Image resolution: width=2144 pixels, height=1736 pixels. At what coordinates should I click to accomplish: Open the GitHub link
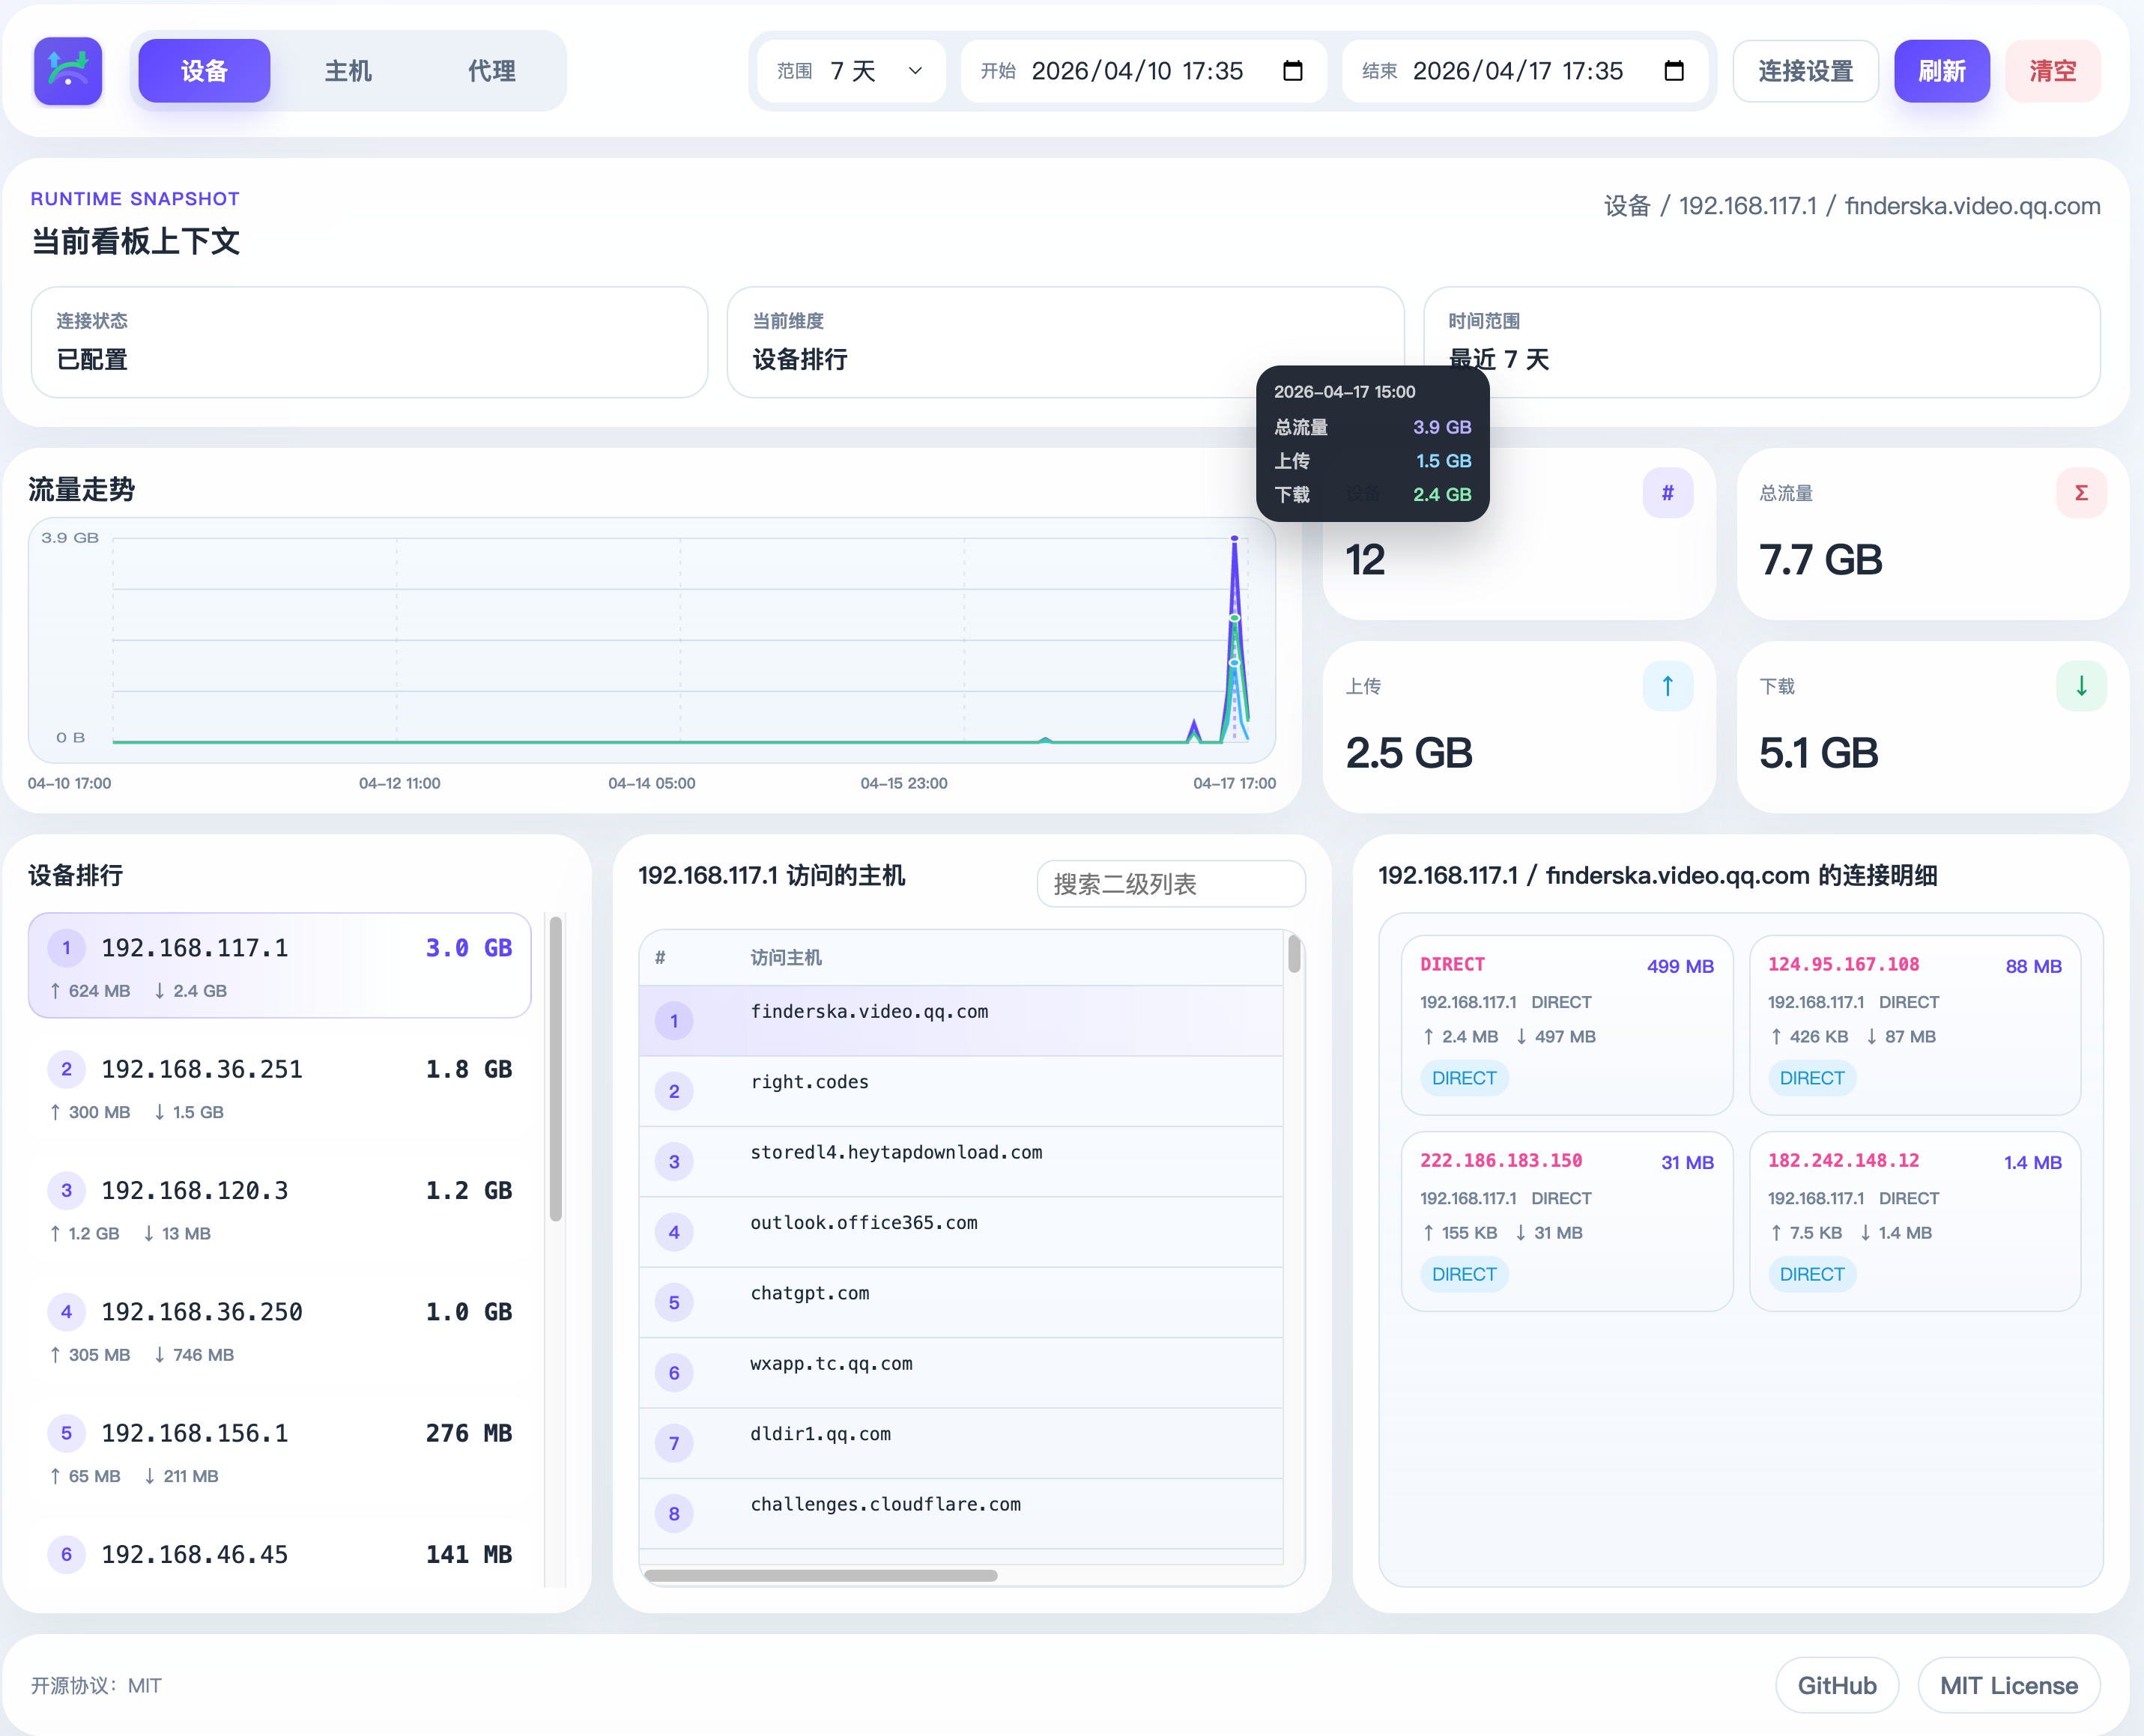[x=1837, y=1685]
